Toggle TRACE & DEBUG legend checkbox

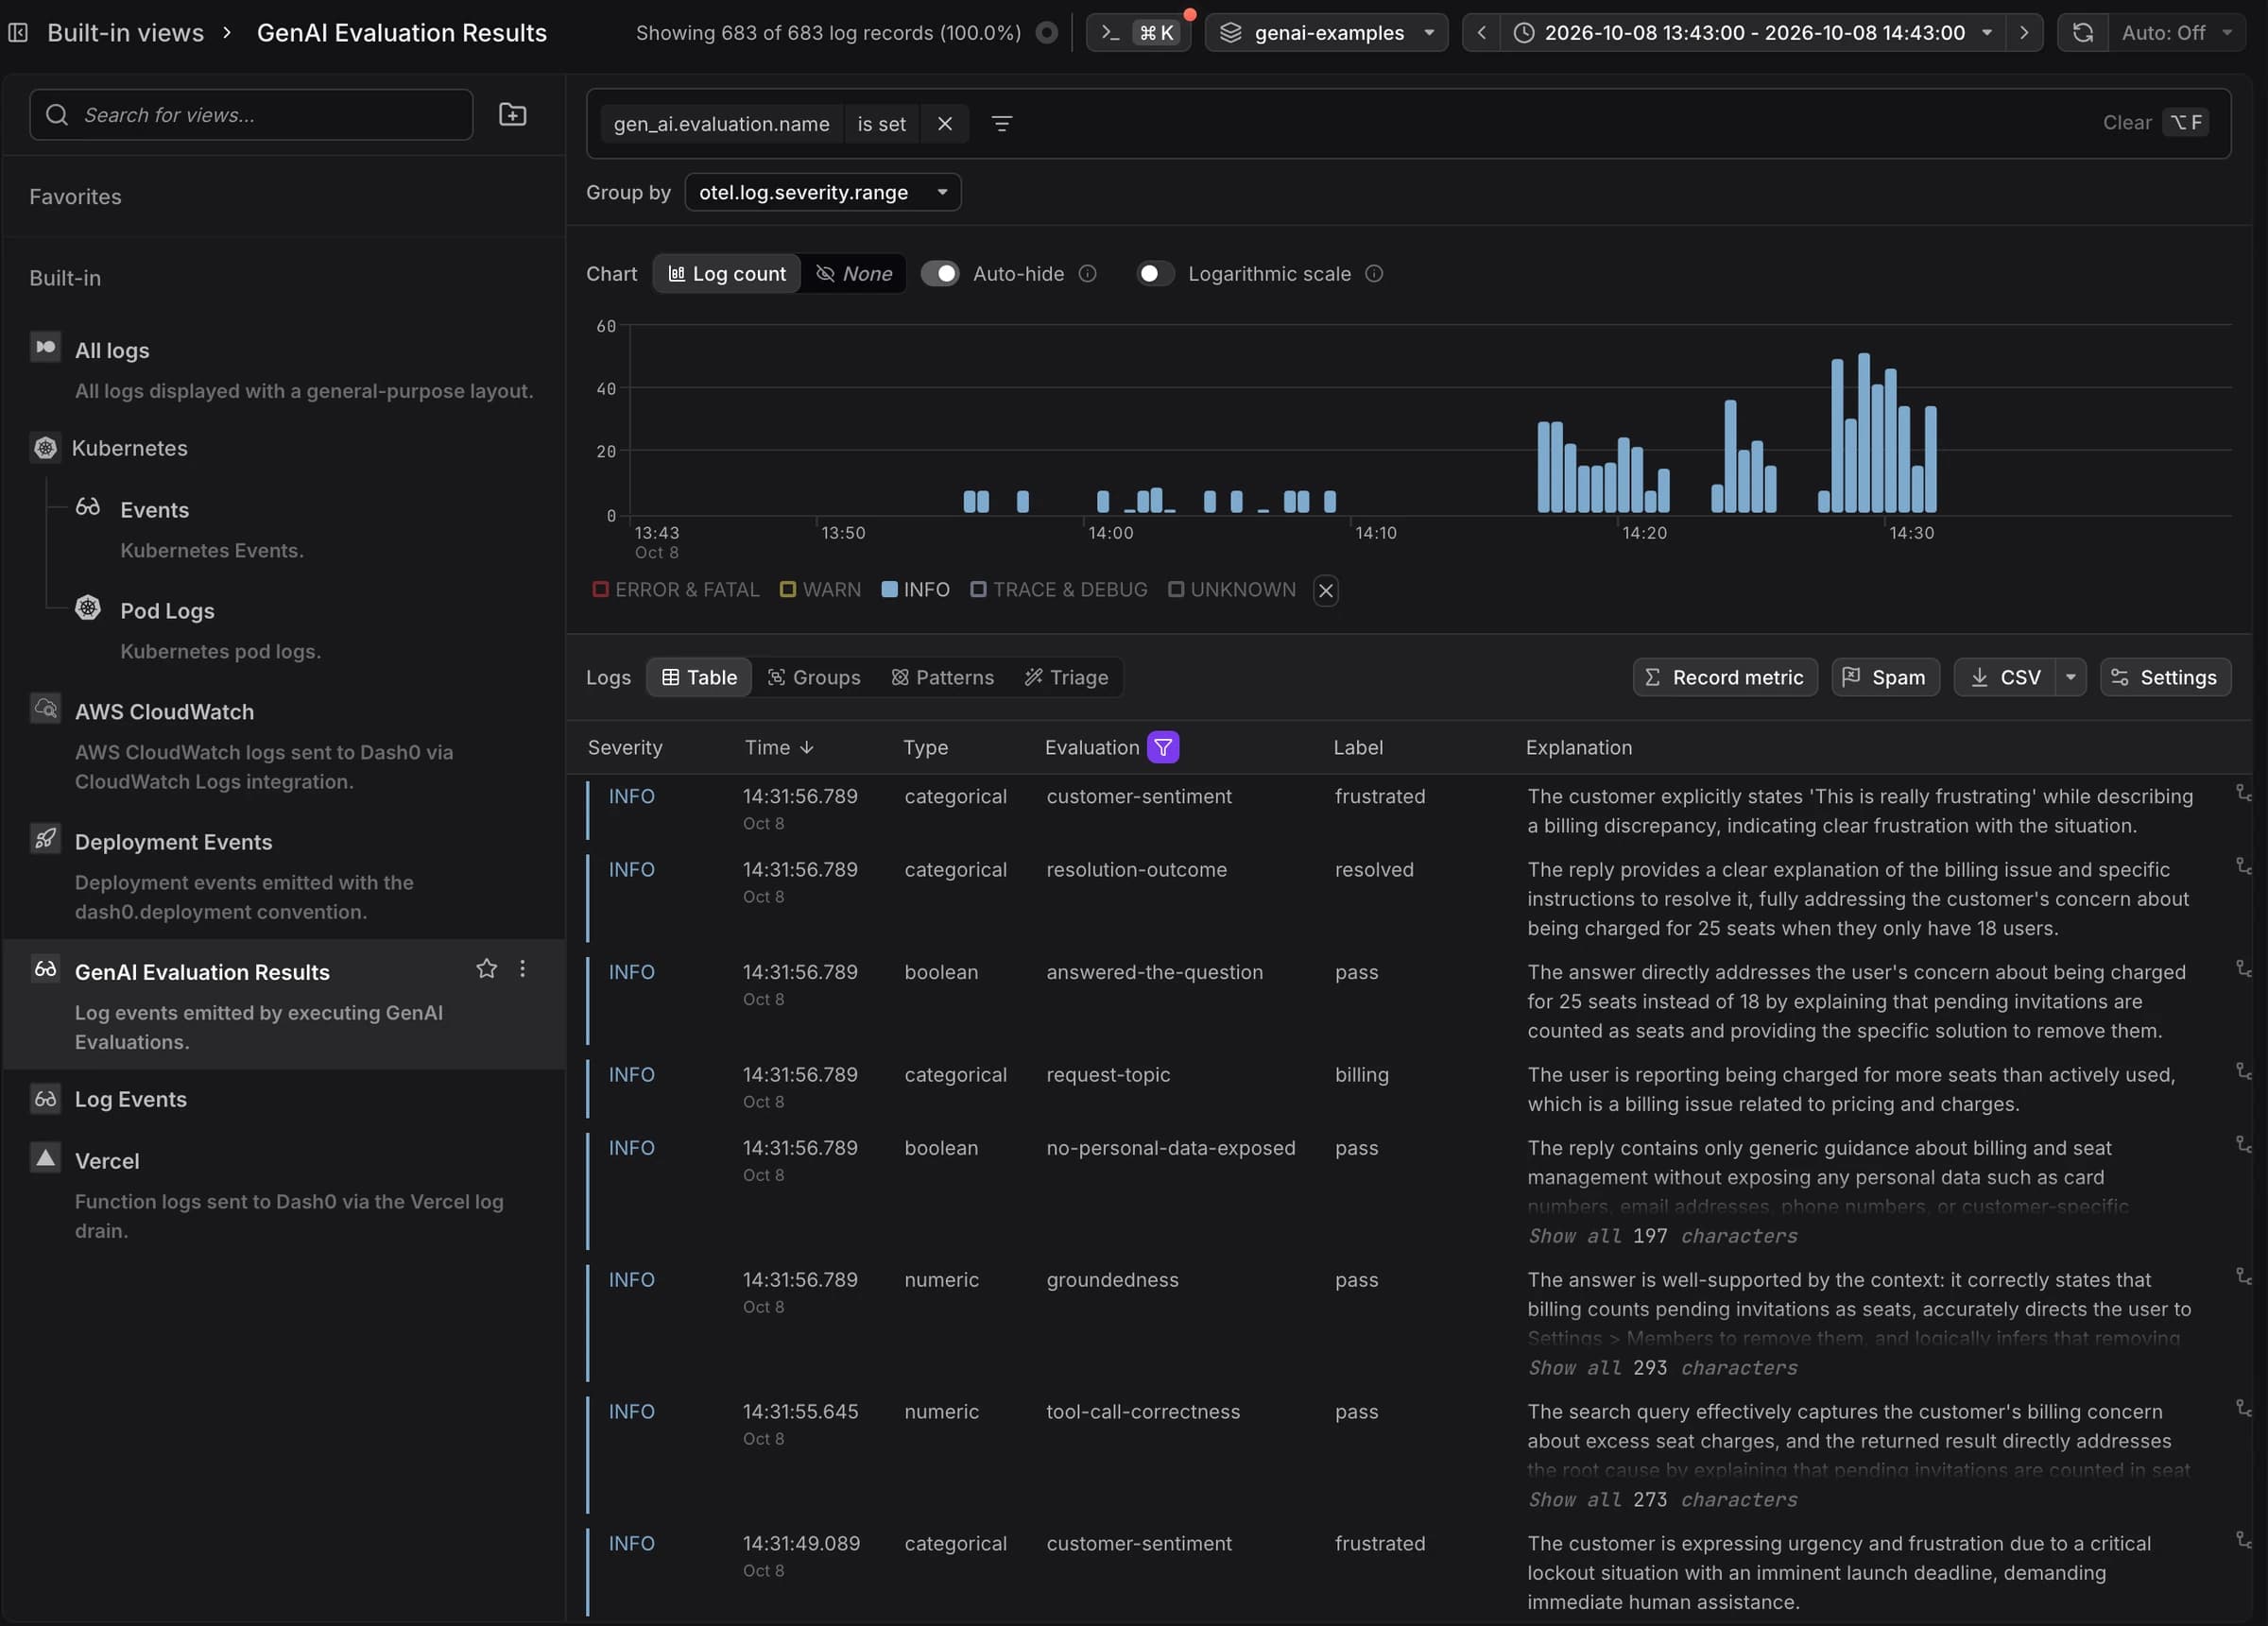[978, 589]
